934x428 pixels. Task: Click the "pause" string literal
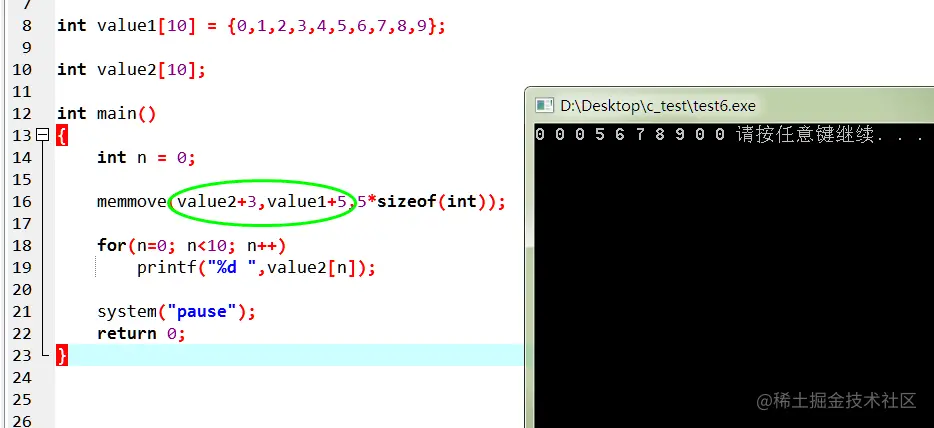[x=202, y=311]
